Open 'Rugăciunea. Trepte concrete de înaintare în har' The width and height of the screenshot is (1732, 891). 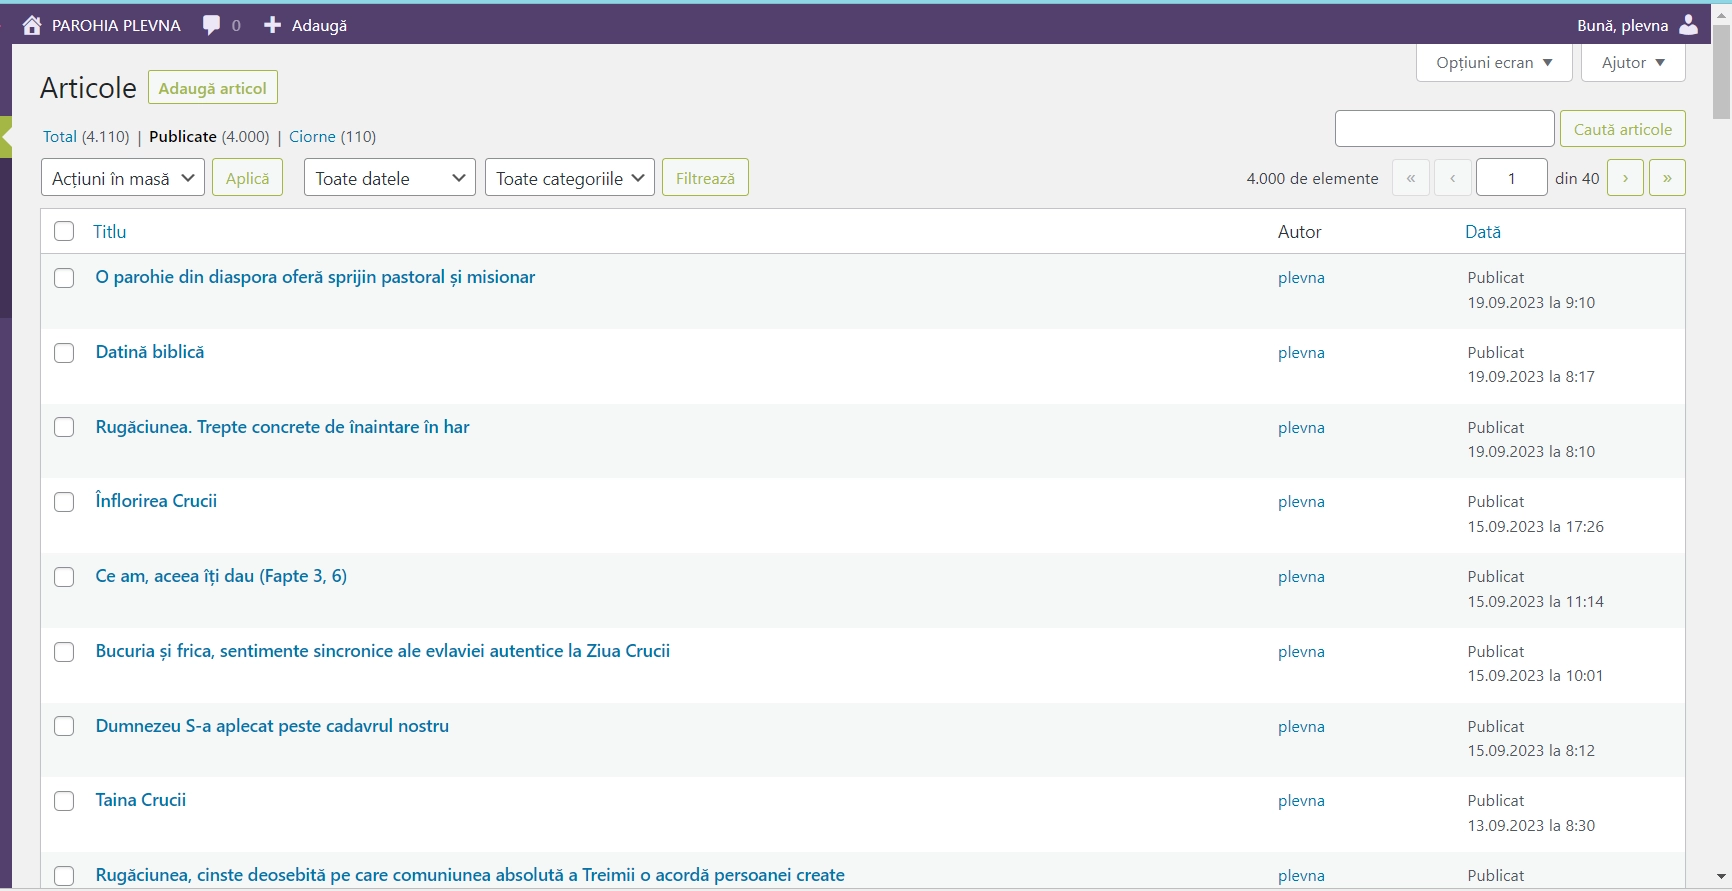pyautogui.click(x=282, y=427)
